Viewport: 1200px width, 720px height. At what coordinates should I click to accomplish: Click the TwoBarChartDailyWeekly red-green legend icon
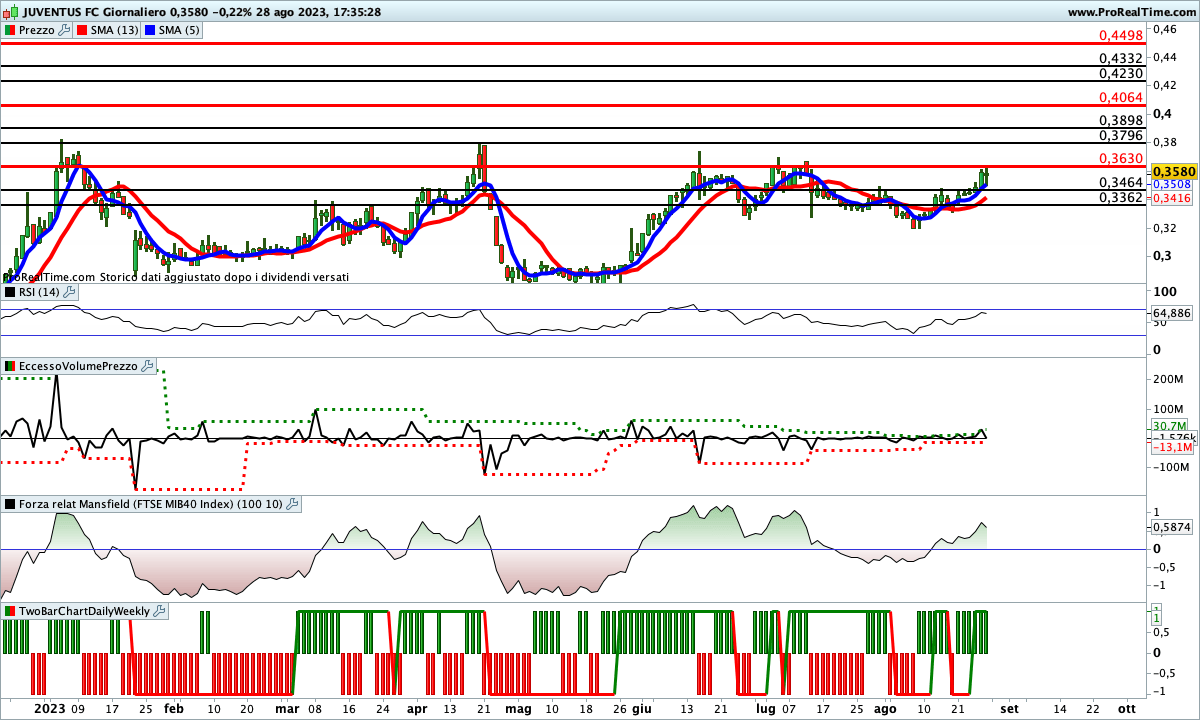pos(10,611)
